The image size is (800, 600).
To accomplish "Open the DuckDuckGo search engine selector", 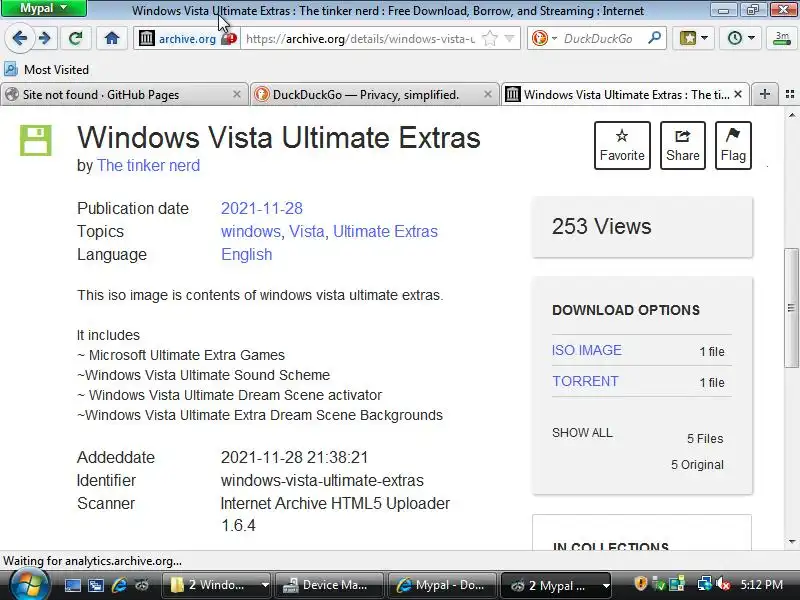I will pos(543,38).
